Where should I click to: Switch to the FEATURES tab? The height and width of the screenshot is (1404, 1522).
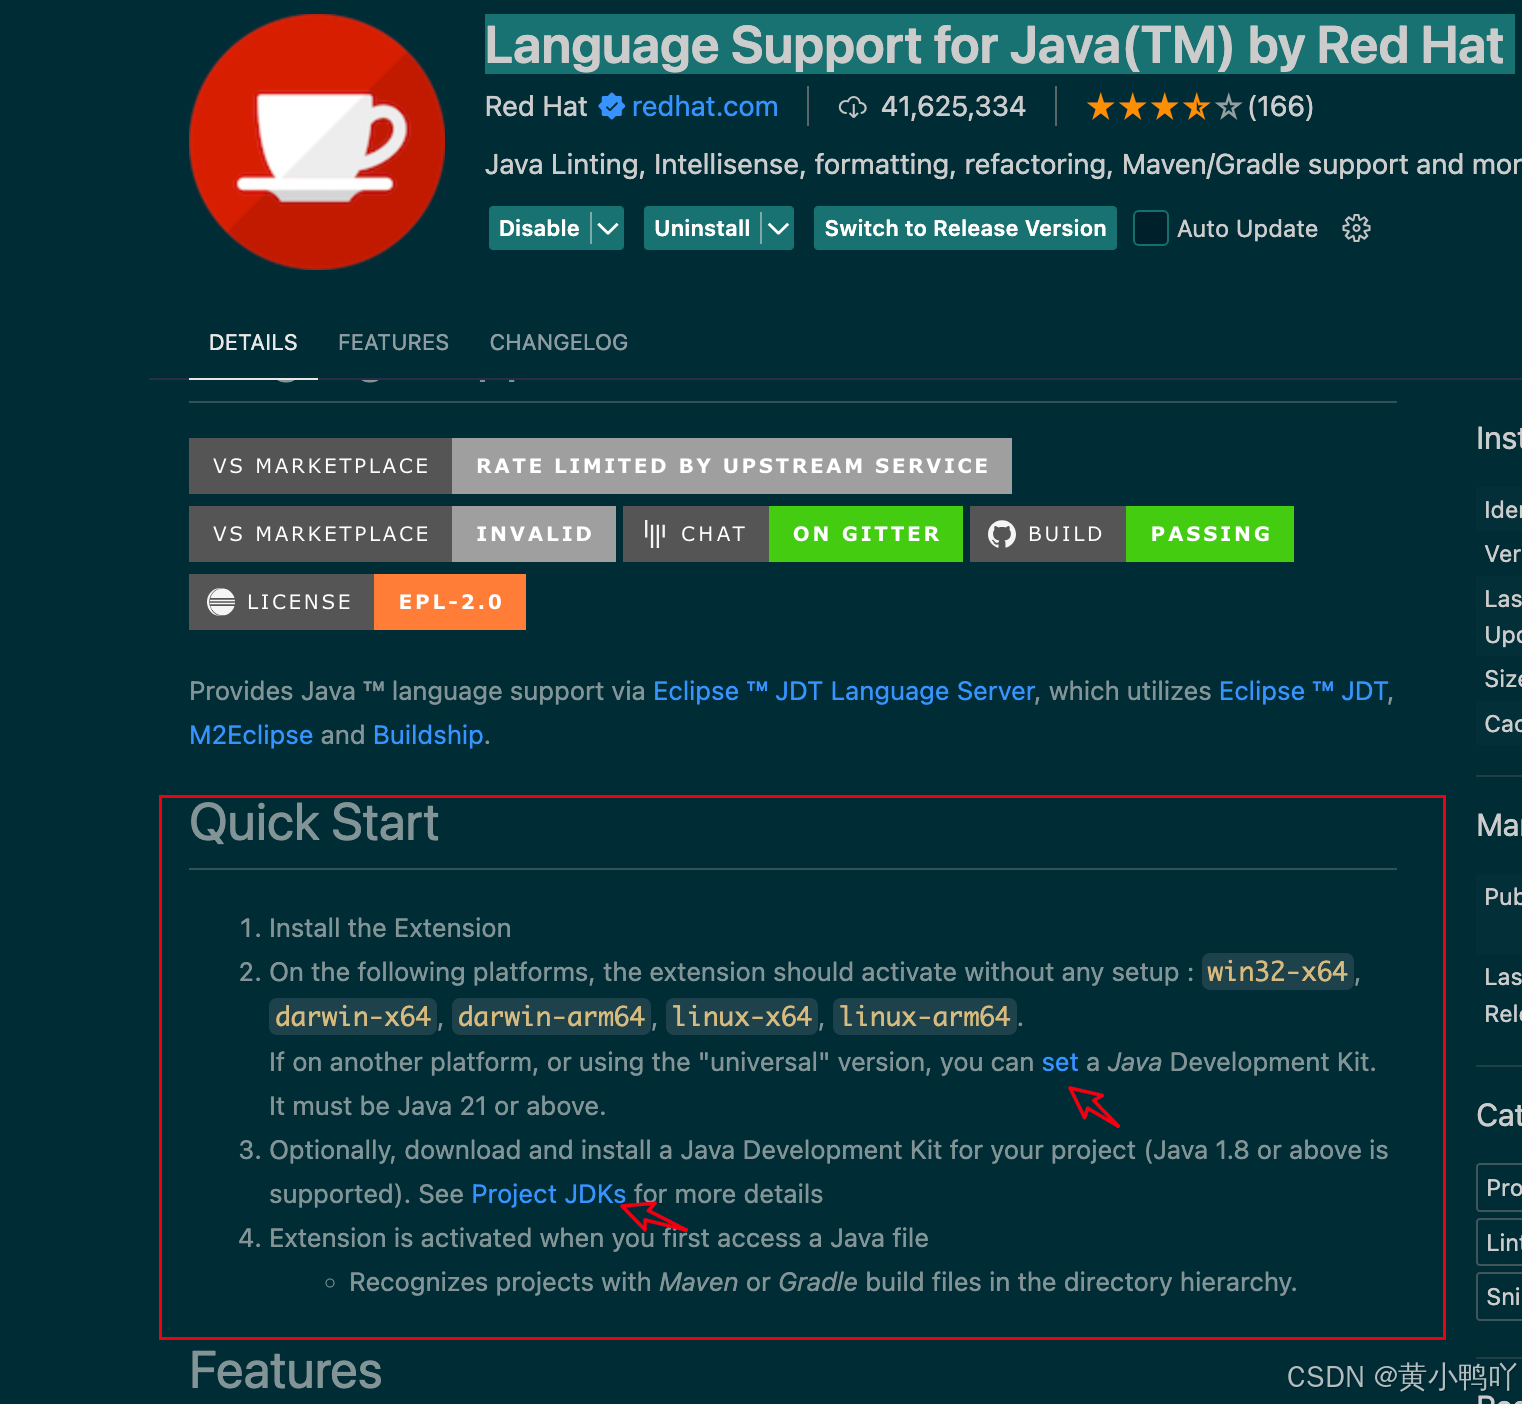pos(393,342)
